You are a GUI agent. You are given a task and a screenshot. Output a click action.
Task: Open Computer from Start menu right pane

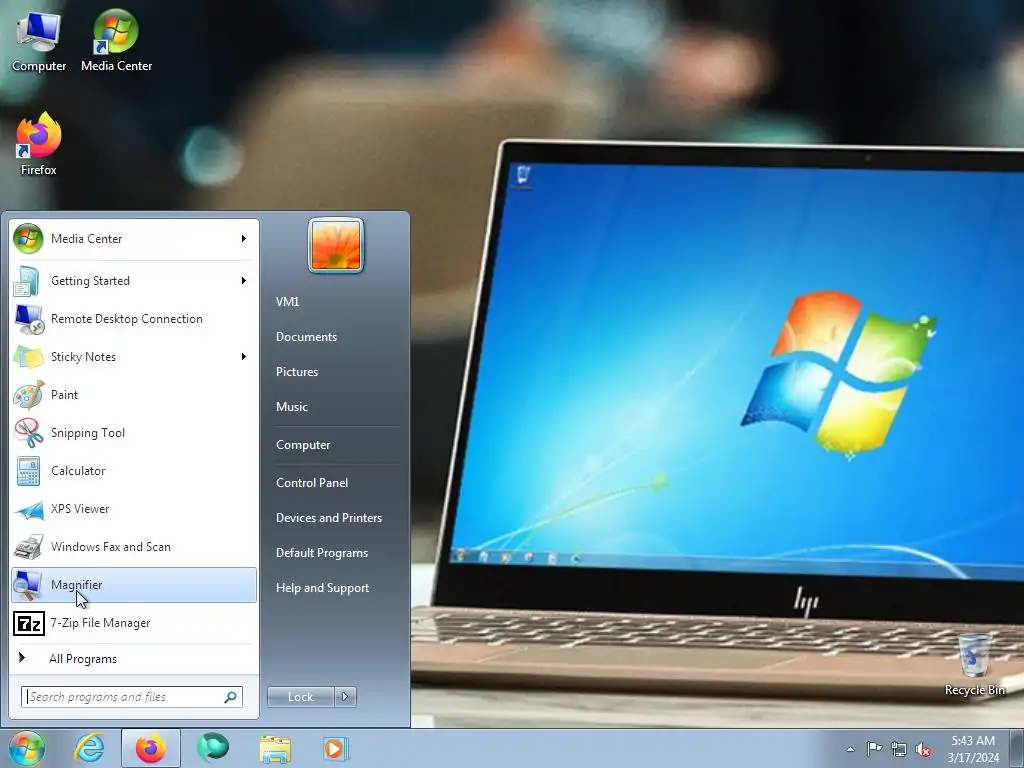pyautogui.click(x=303, y=445)
